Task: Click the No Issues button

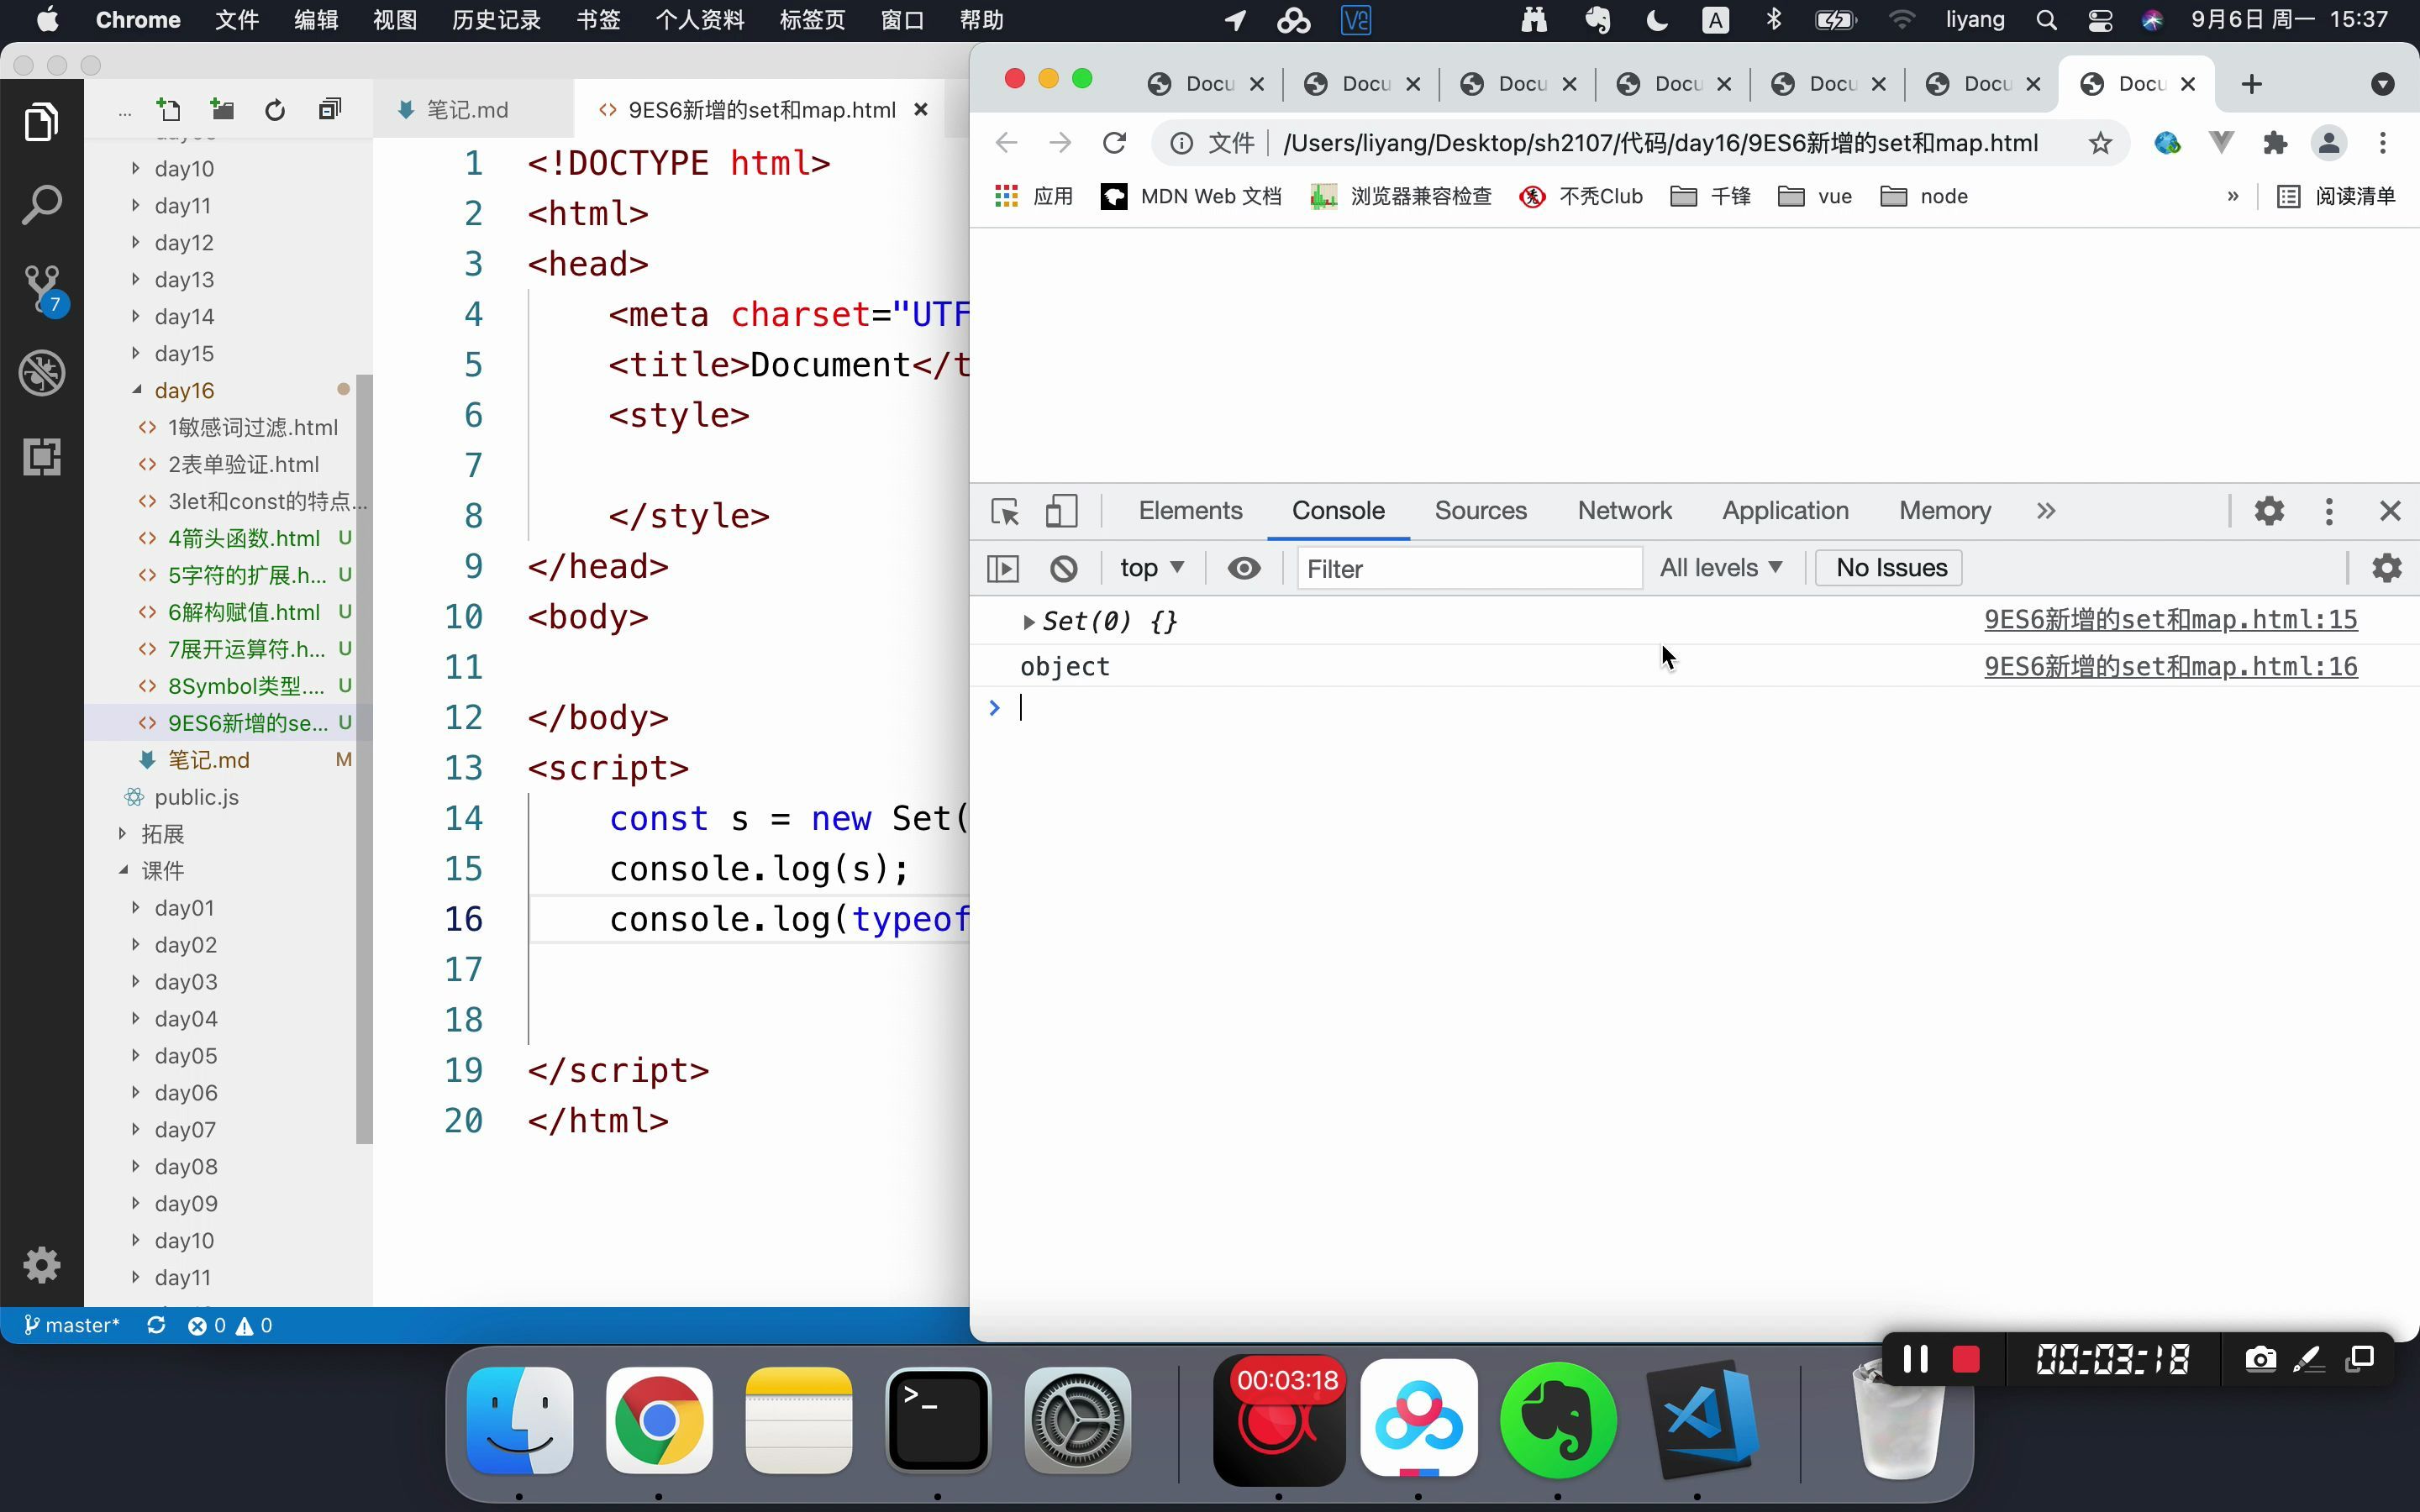Action: click(x=1890, y=568)
